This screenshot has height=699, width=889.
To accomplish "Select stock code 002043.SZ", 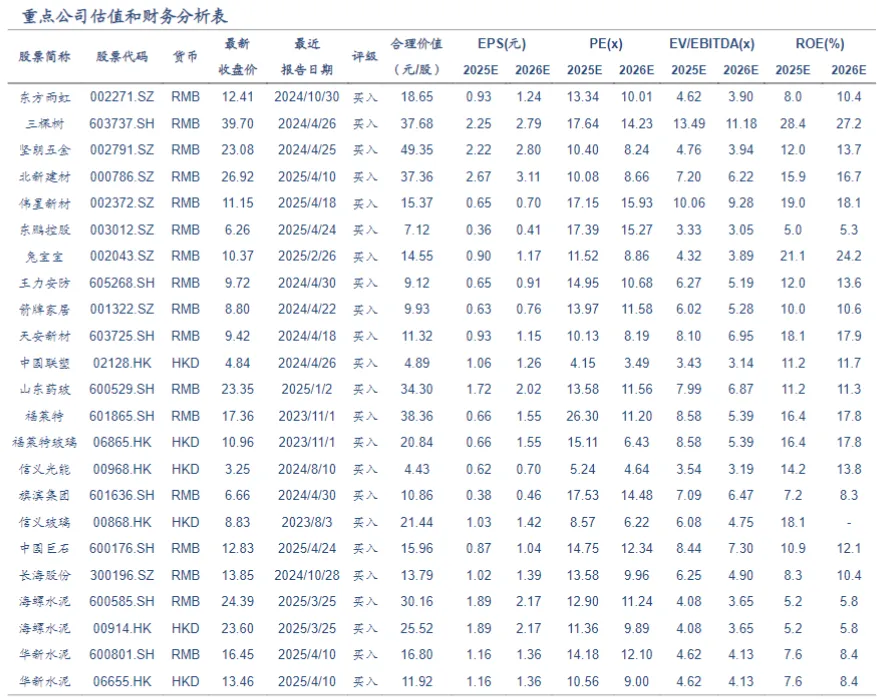I will click(122, 256).
